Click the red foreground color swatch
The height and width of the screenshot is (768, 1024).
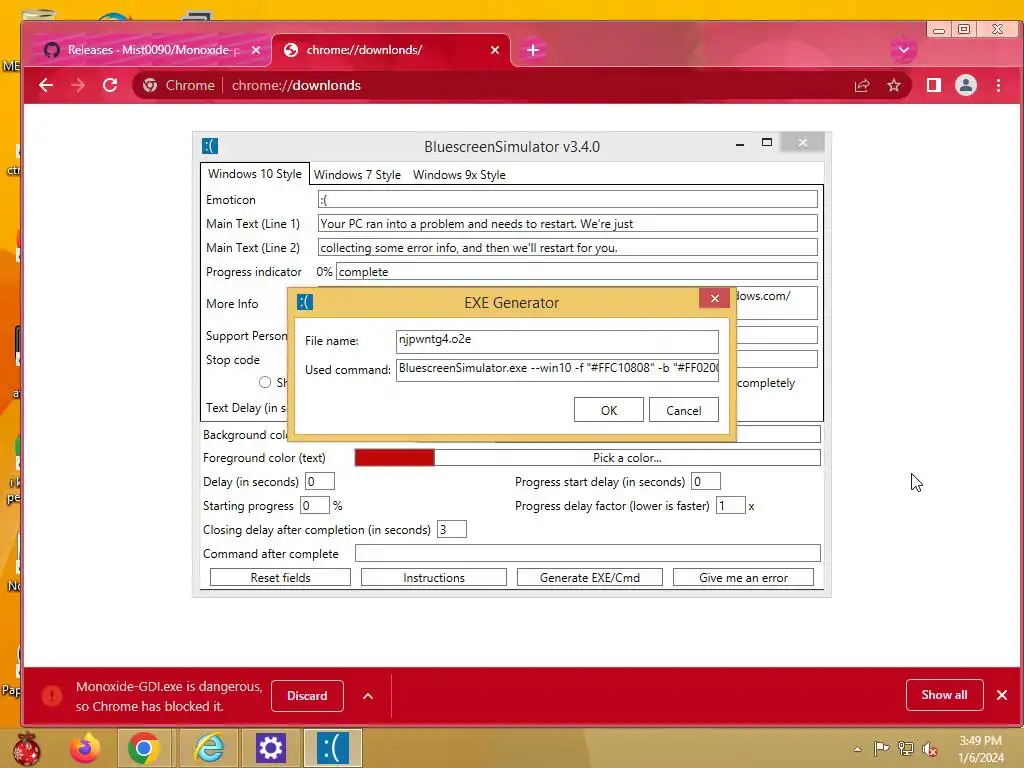(x=394, y=458)
